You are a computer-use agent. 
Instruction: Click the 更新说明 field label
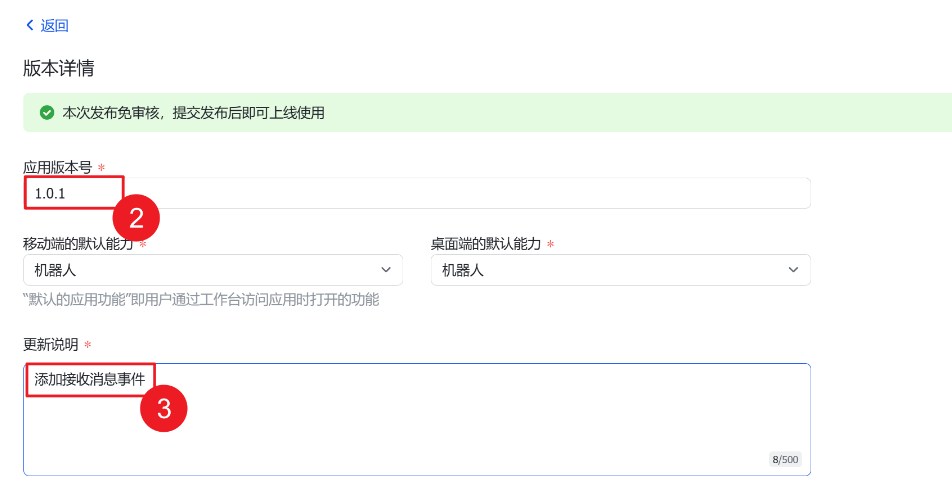(x=50, y=345)
